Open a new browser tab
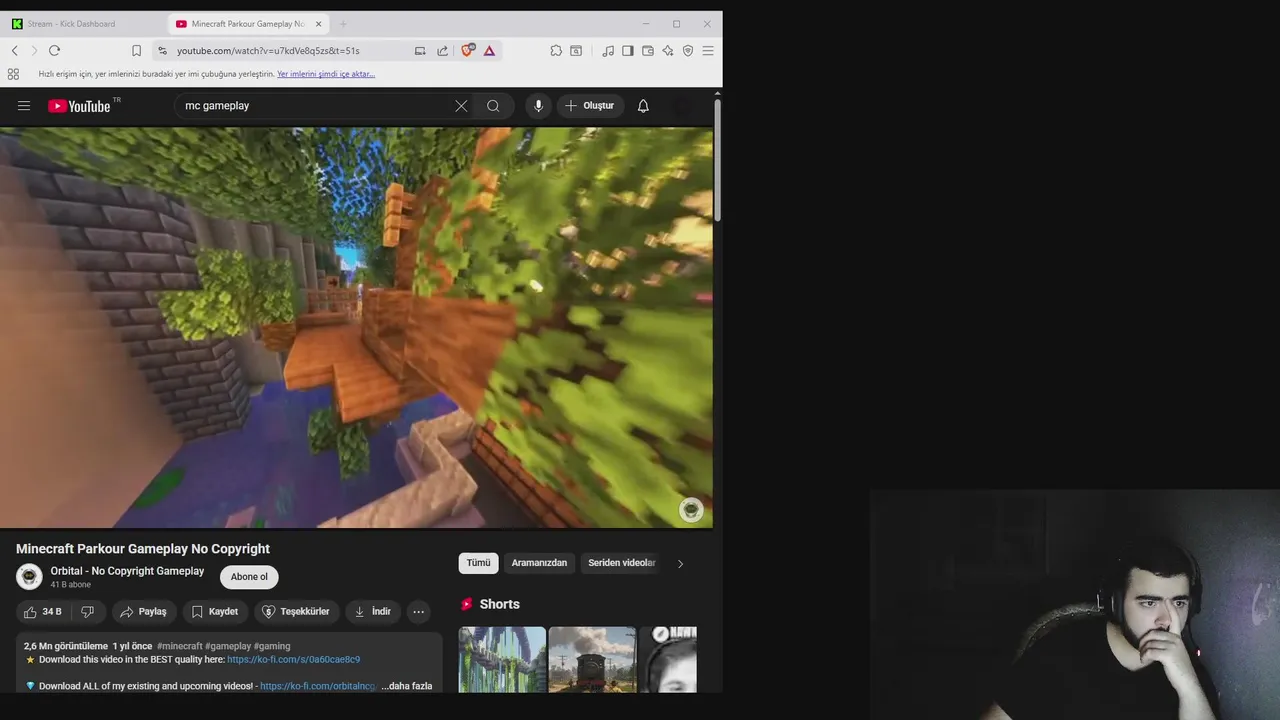This screenshot has height=720, width=1280. (x=343, y=24)
